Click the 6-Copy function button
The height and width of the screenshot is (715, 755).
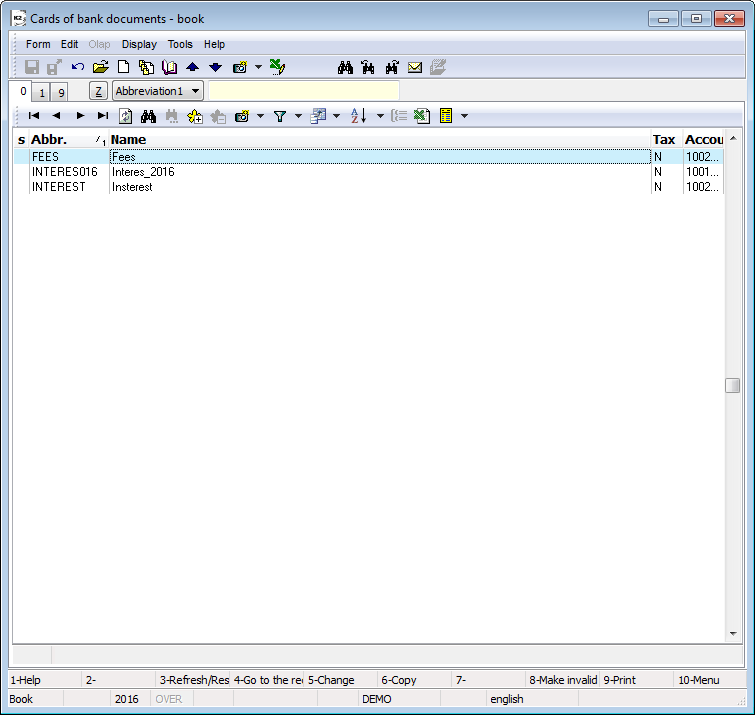(415, 680)
